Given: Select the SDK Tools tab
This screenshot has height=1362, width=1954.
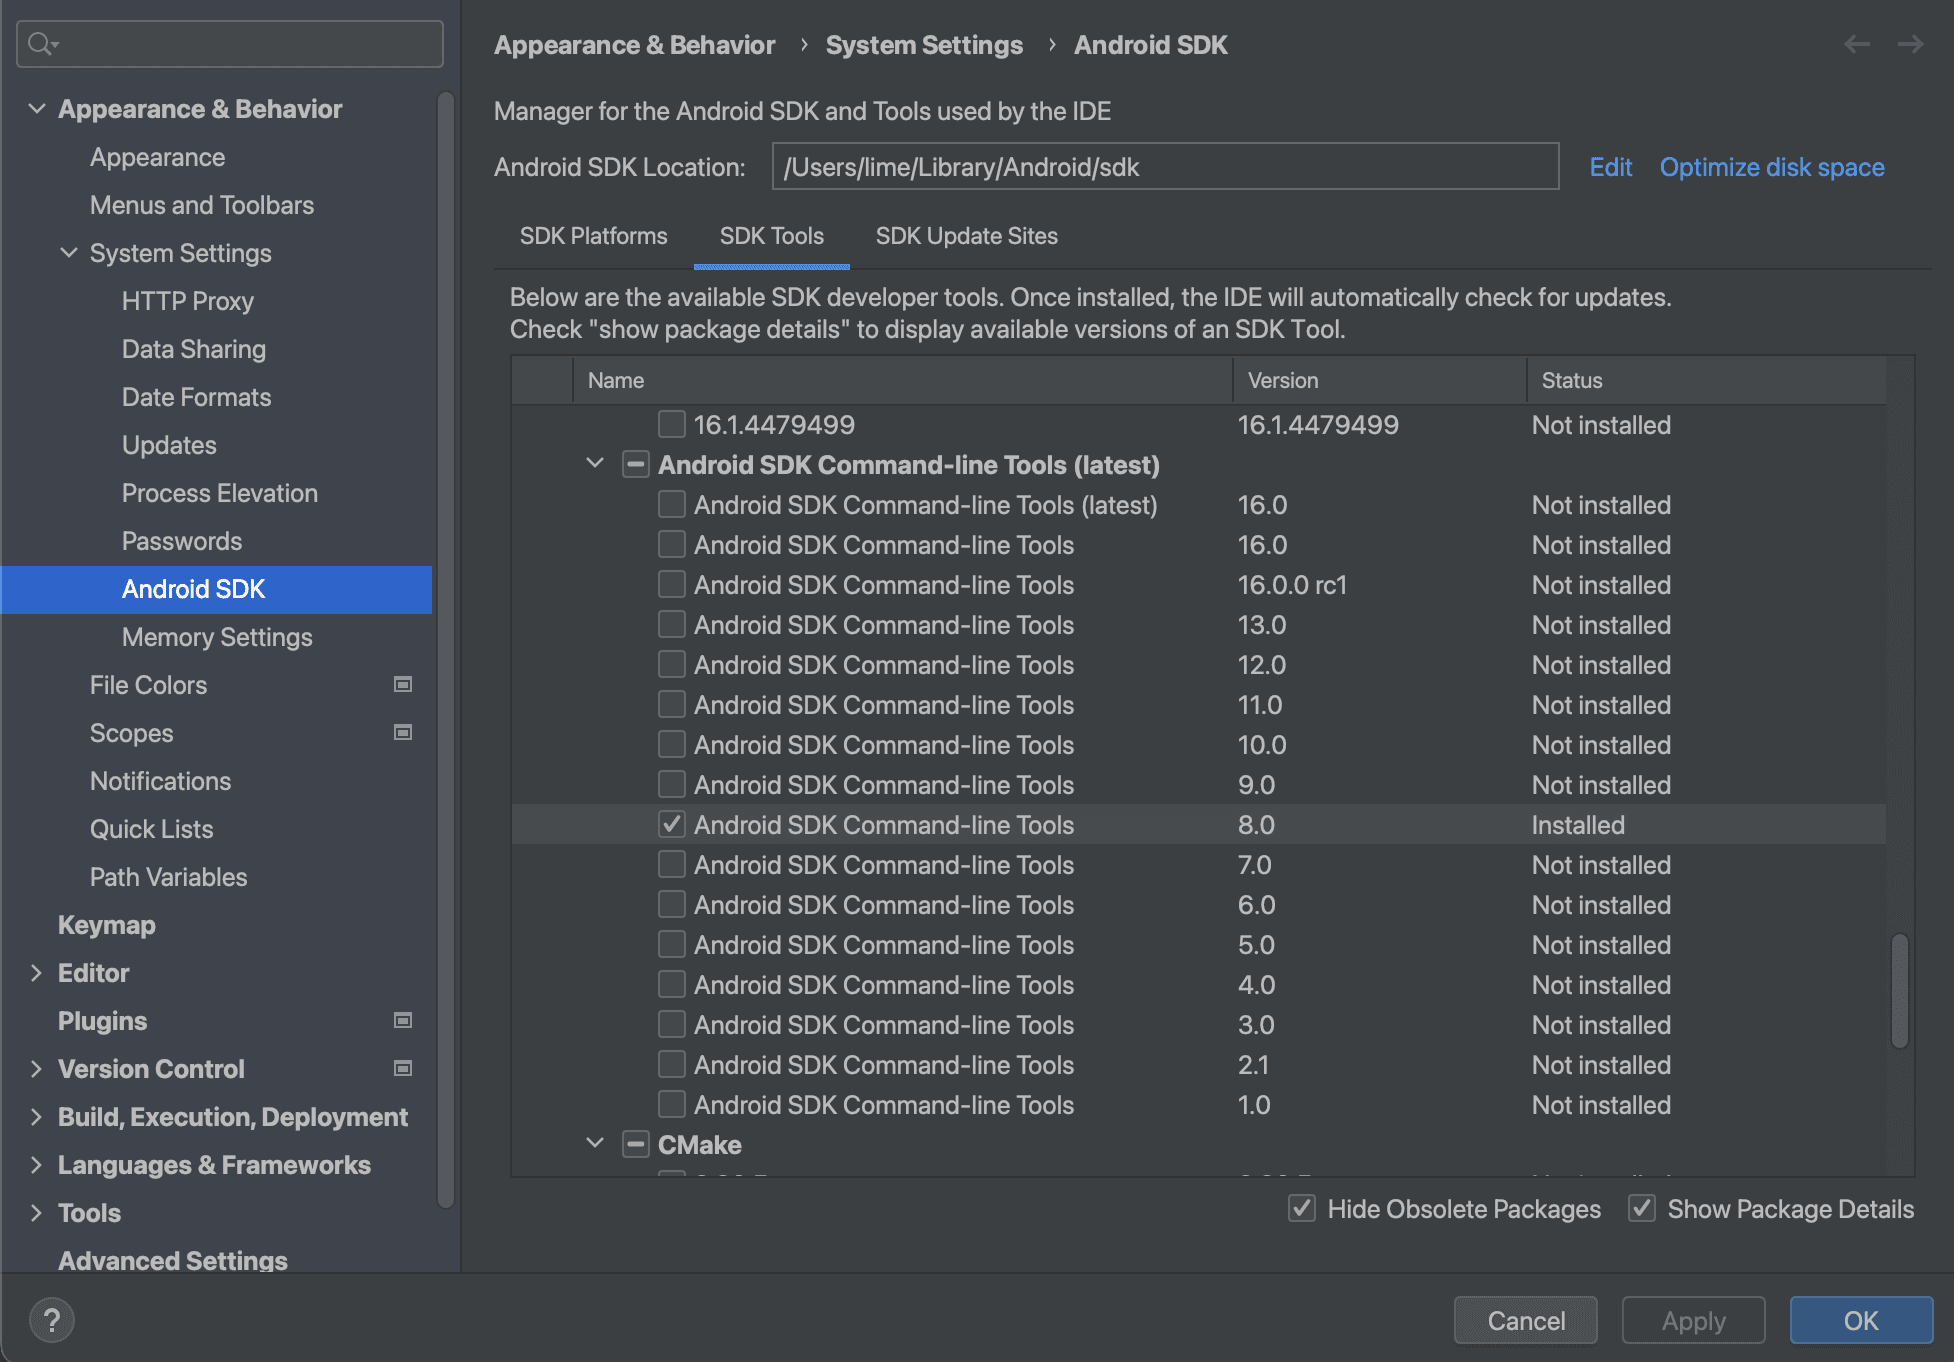Looking at the screenshot, I should click(771, 236).
